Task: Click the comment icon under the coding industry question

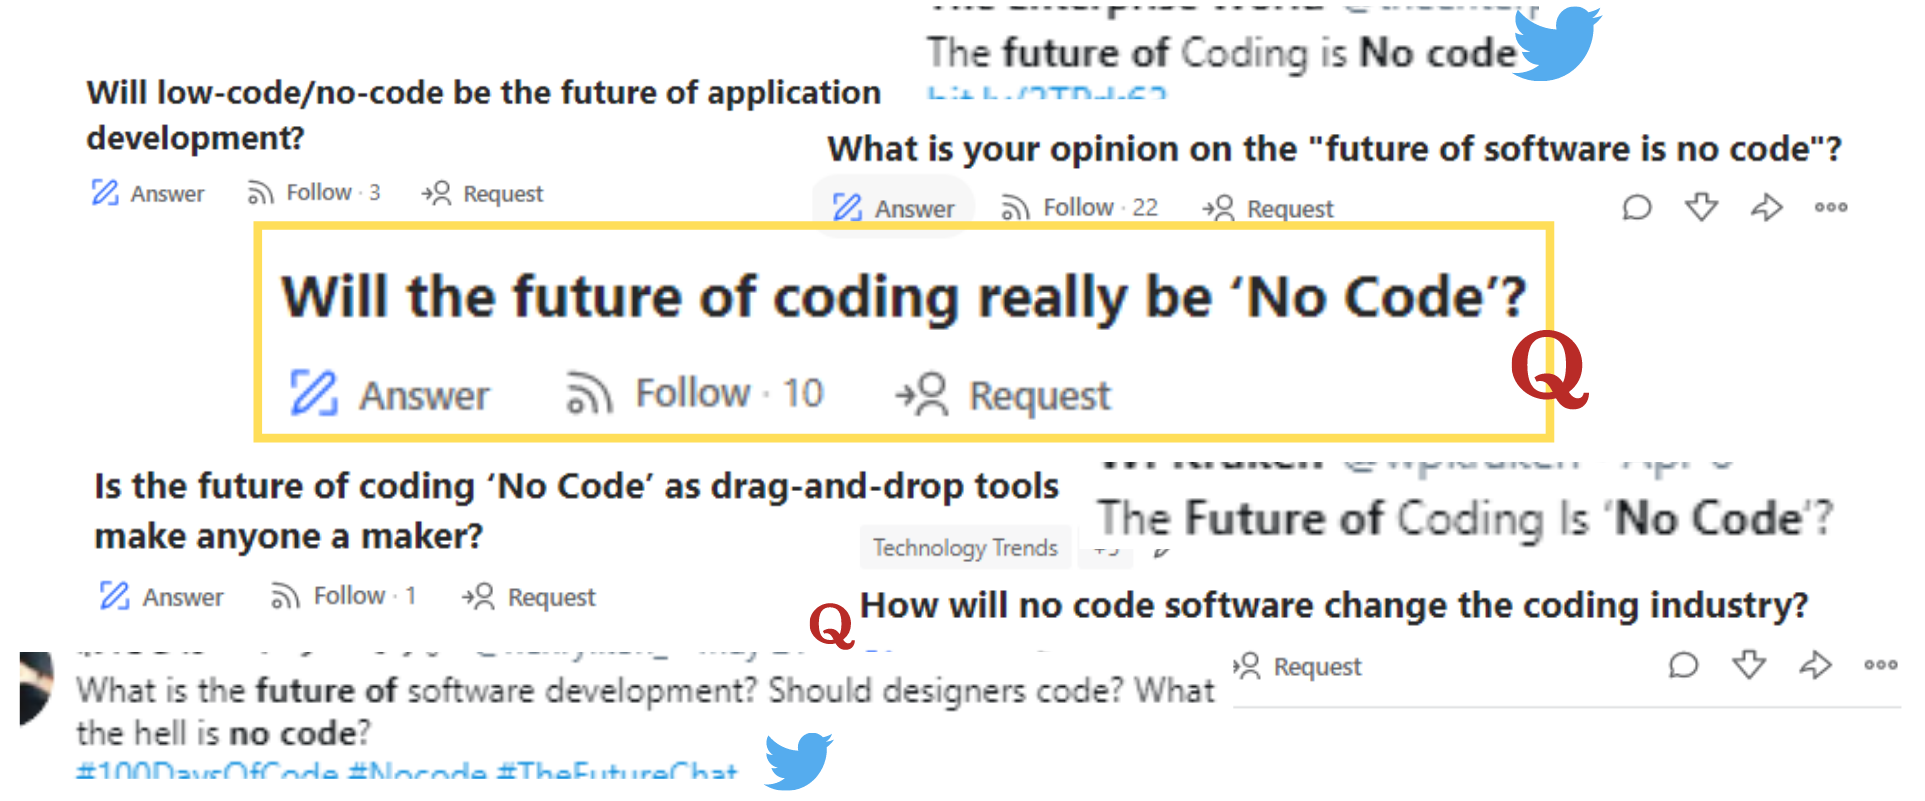Action: 1684,665
